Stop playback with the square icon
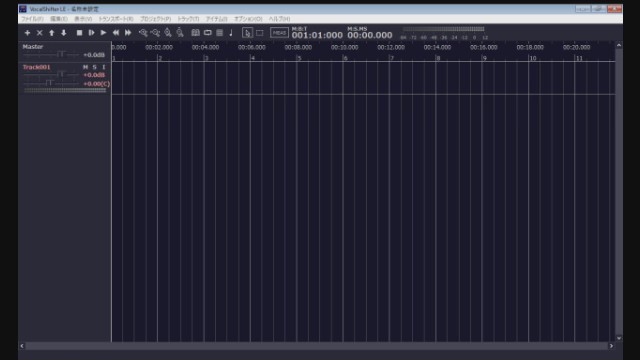 click(79, 33)
